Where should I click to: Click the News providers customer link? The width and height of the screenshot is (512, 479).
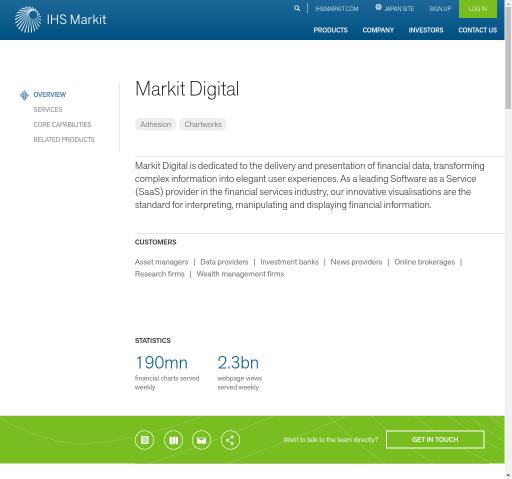click(356, 262)
